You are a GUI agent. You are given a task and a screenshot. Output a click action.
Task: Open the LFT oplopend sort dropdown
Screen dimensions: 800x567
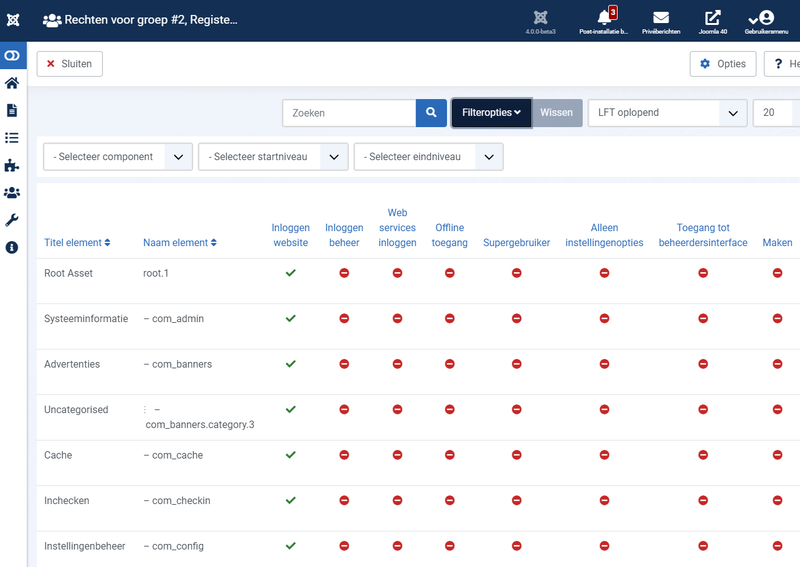(667, 113)
